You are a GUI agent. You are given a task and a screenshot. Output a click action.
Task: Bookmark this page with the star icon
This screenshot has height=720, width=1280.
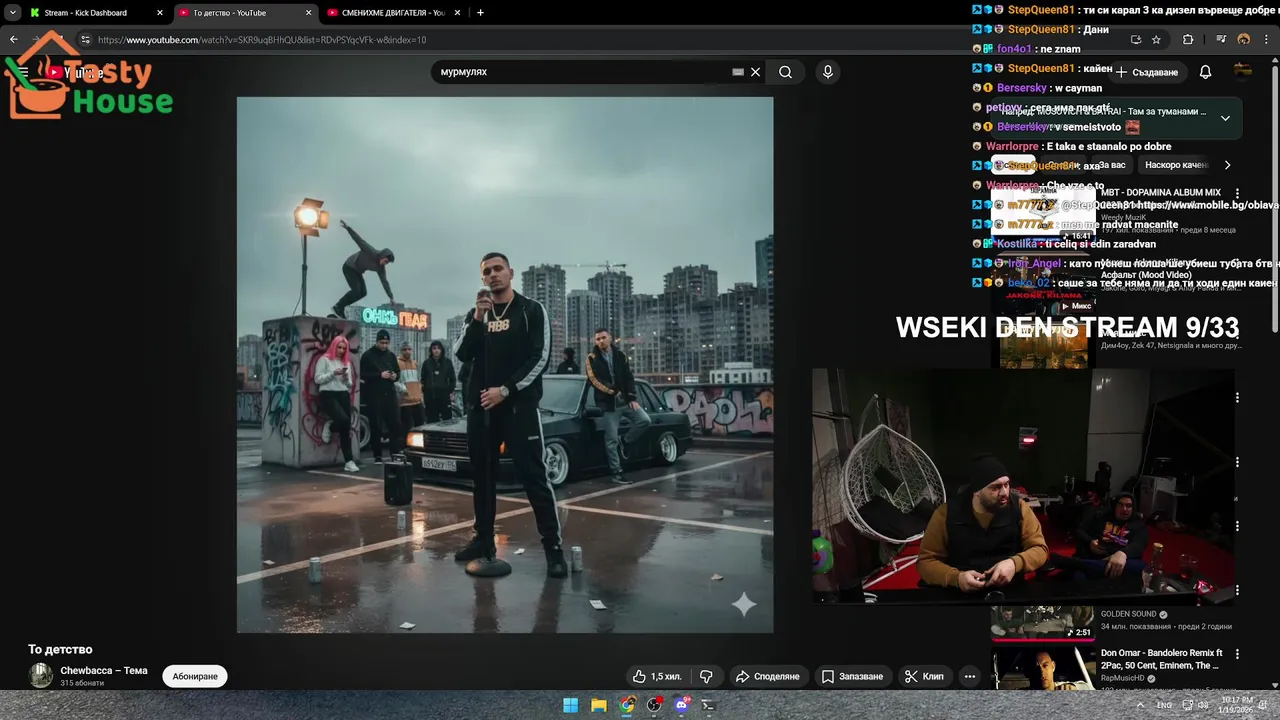pyautogui.click(x=1156, y=40)
